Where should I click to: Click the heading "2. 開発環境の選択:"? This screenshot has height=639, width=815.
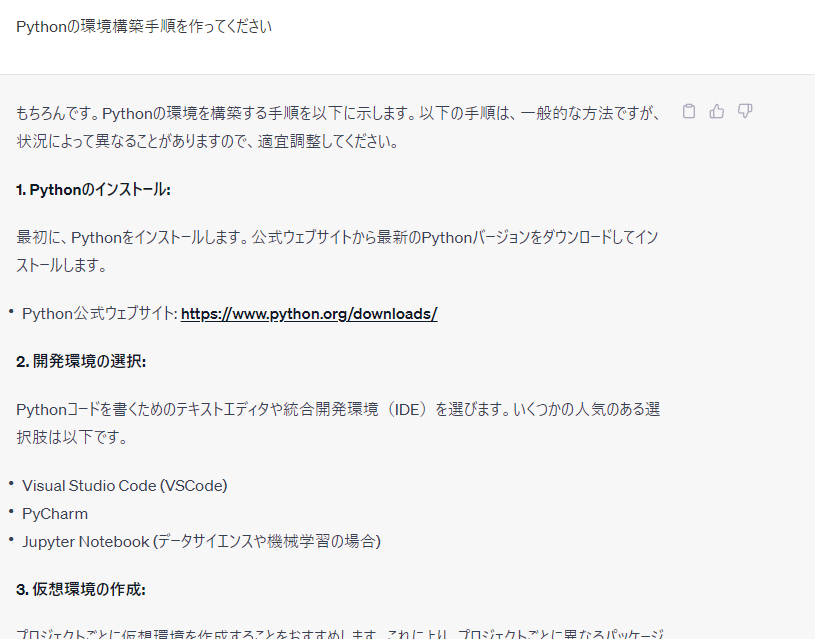[81, 362]
